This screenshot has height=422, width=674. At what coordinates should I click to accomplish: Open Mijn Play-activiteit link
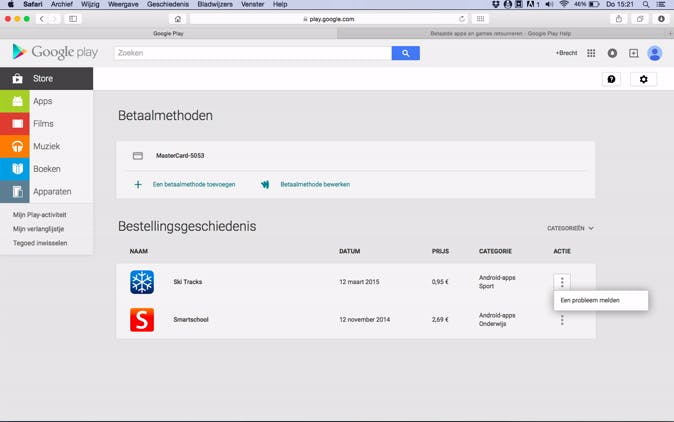(x=40, y=214)
